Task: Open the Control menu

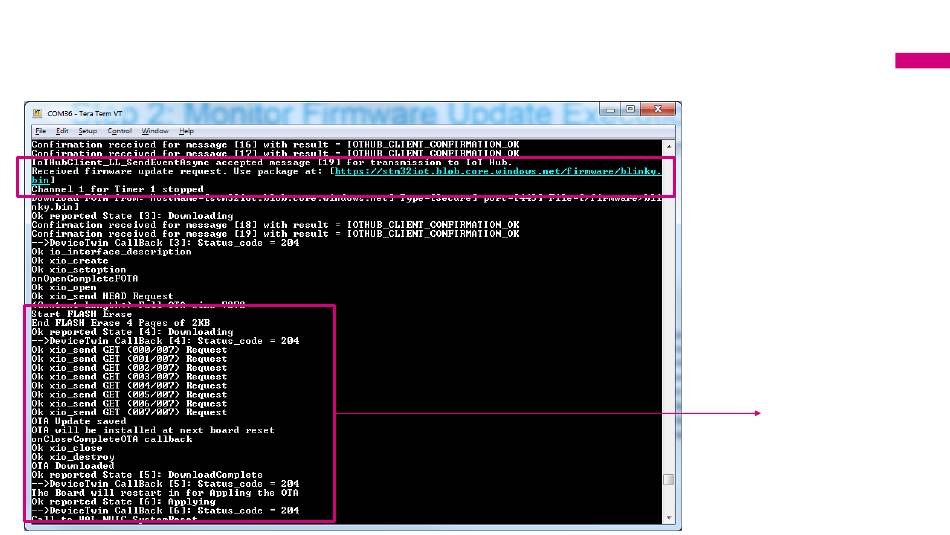Action: [119, 131]
